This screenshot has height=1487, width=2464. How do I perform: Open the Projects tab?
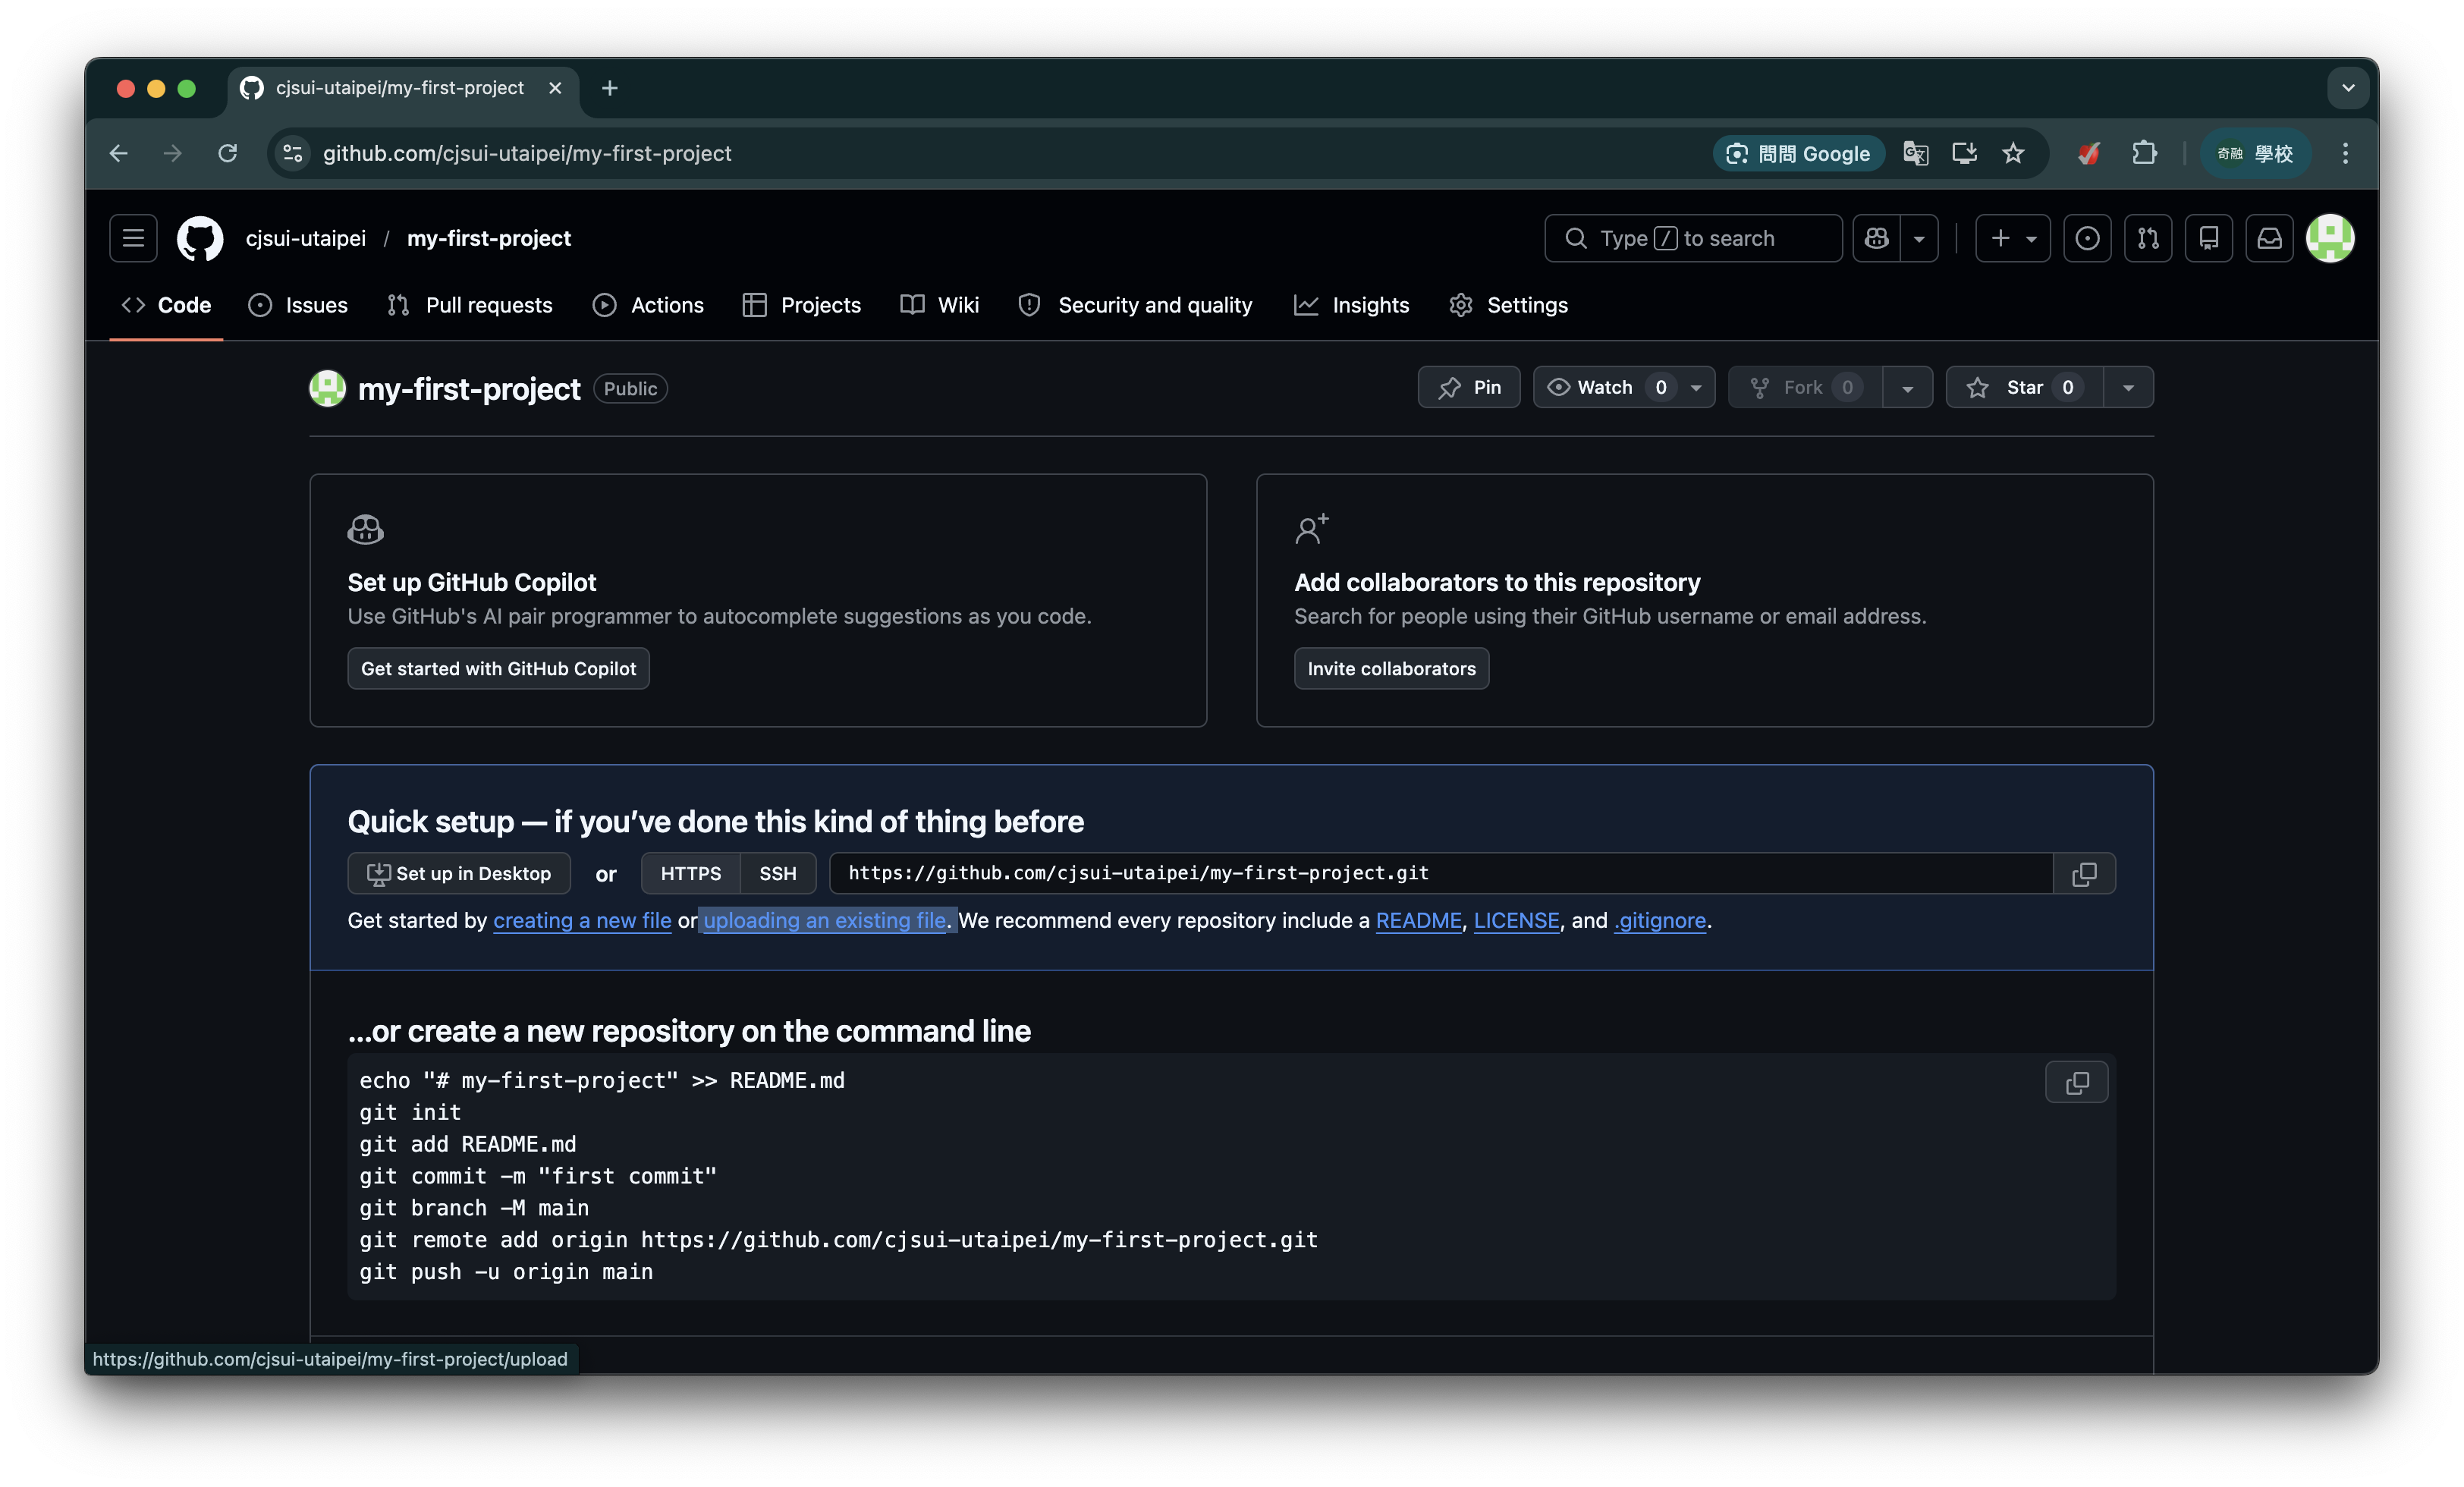coord(802,305)
